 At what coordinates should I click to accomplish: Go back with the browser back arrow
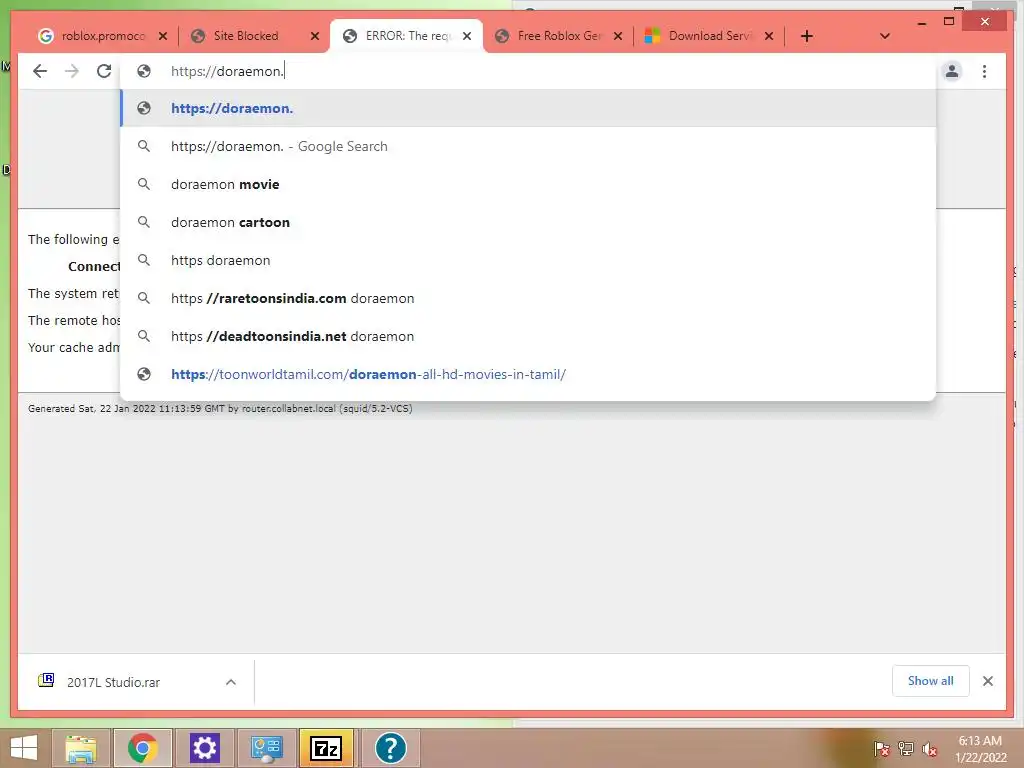pos(40,71)
